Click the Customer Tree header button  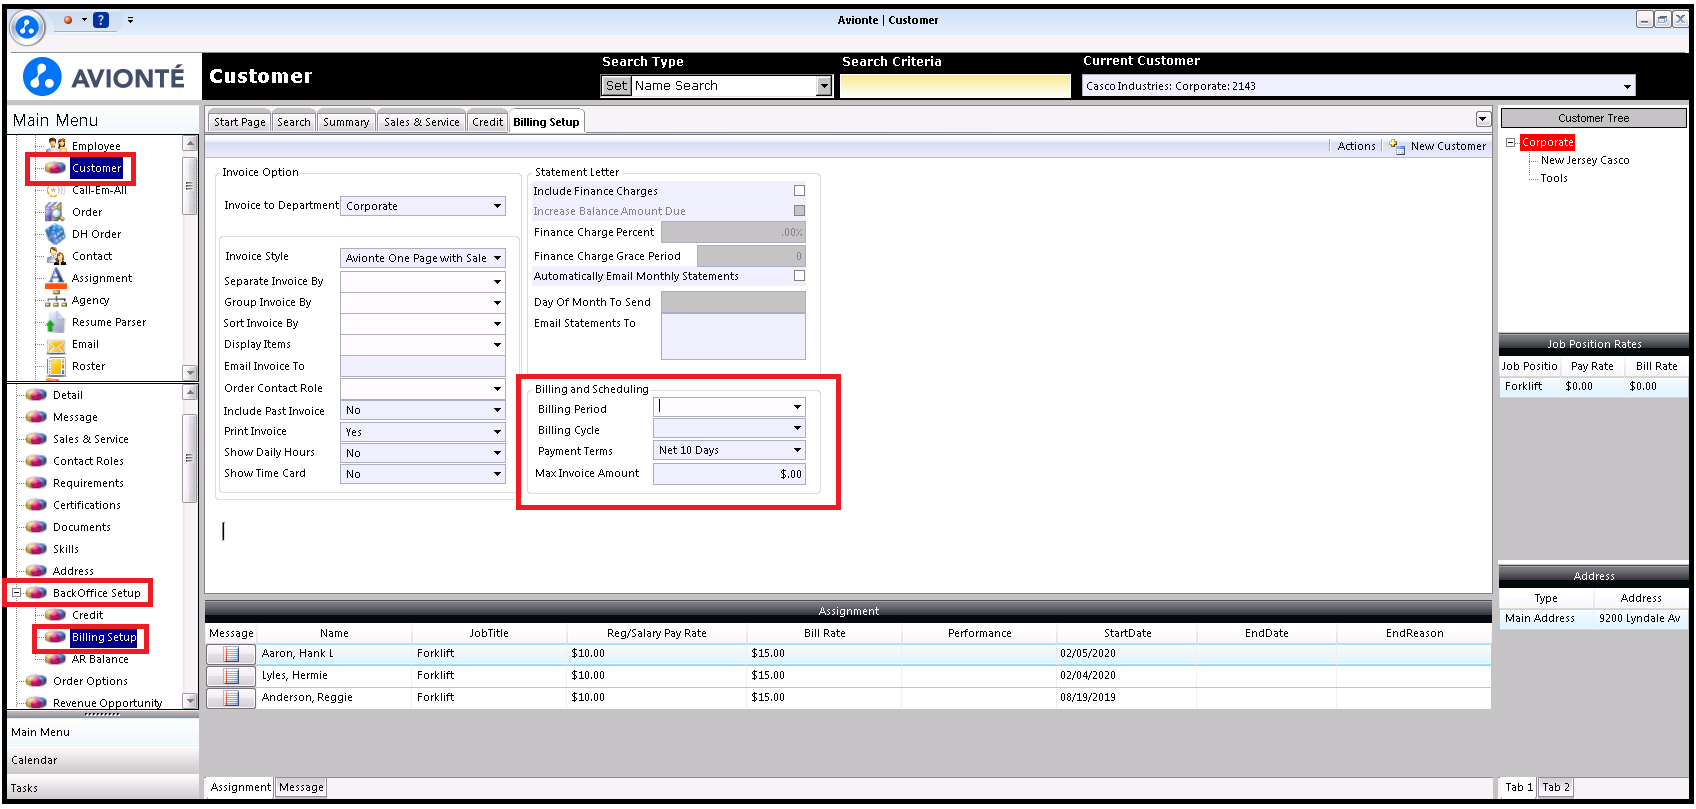tap(1594, 118)
